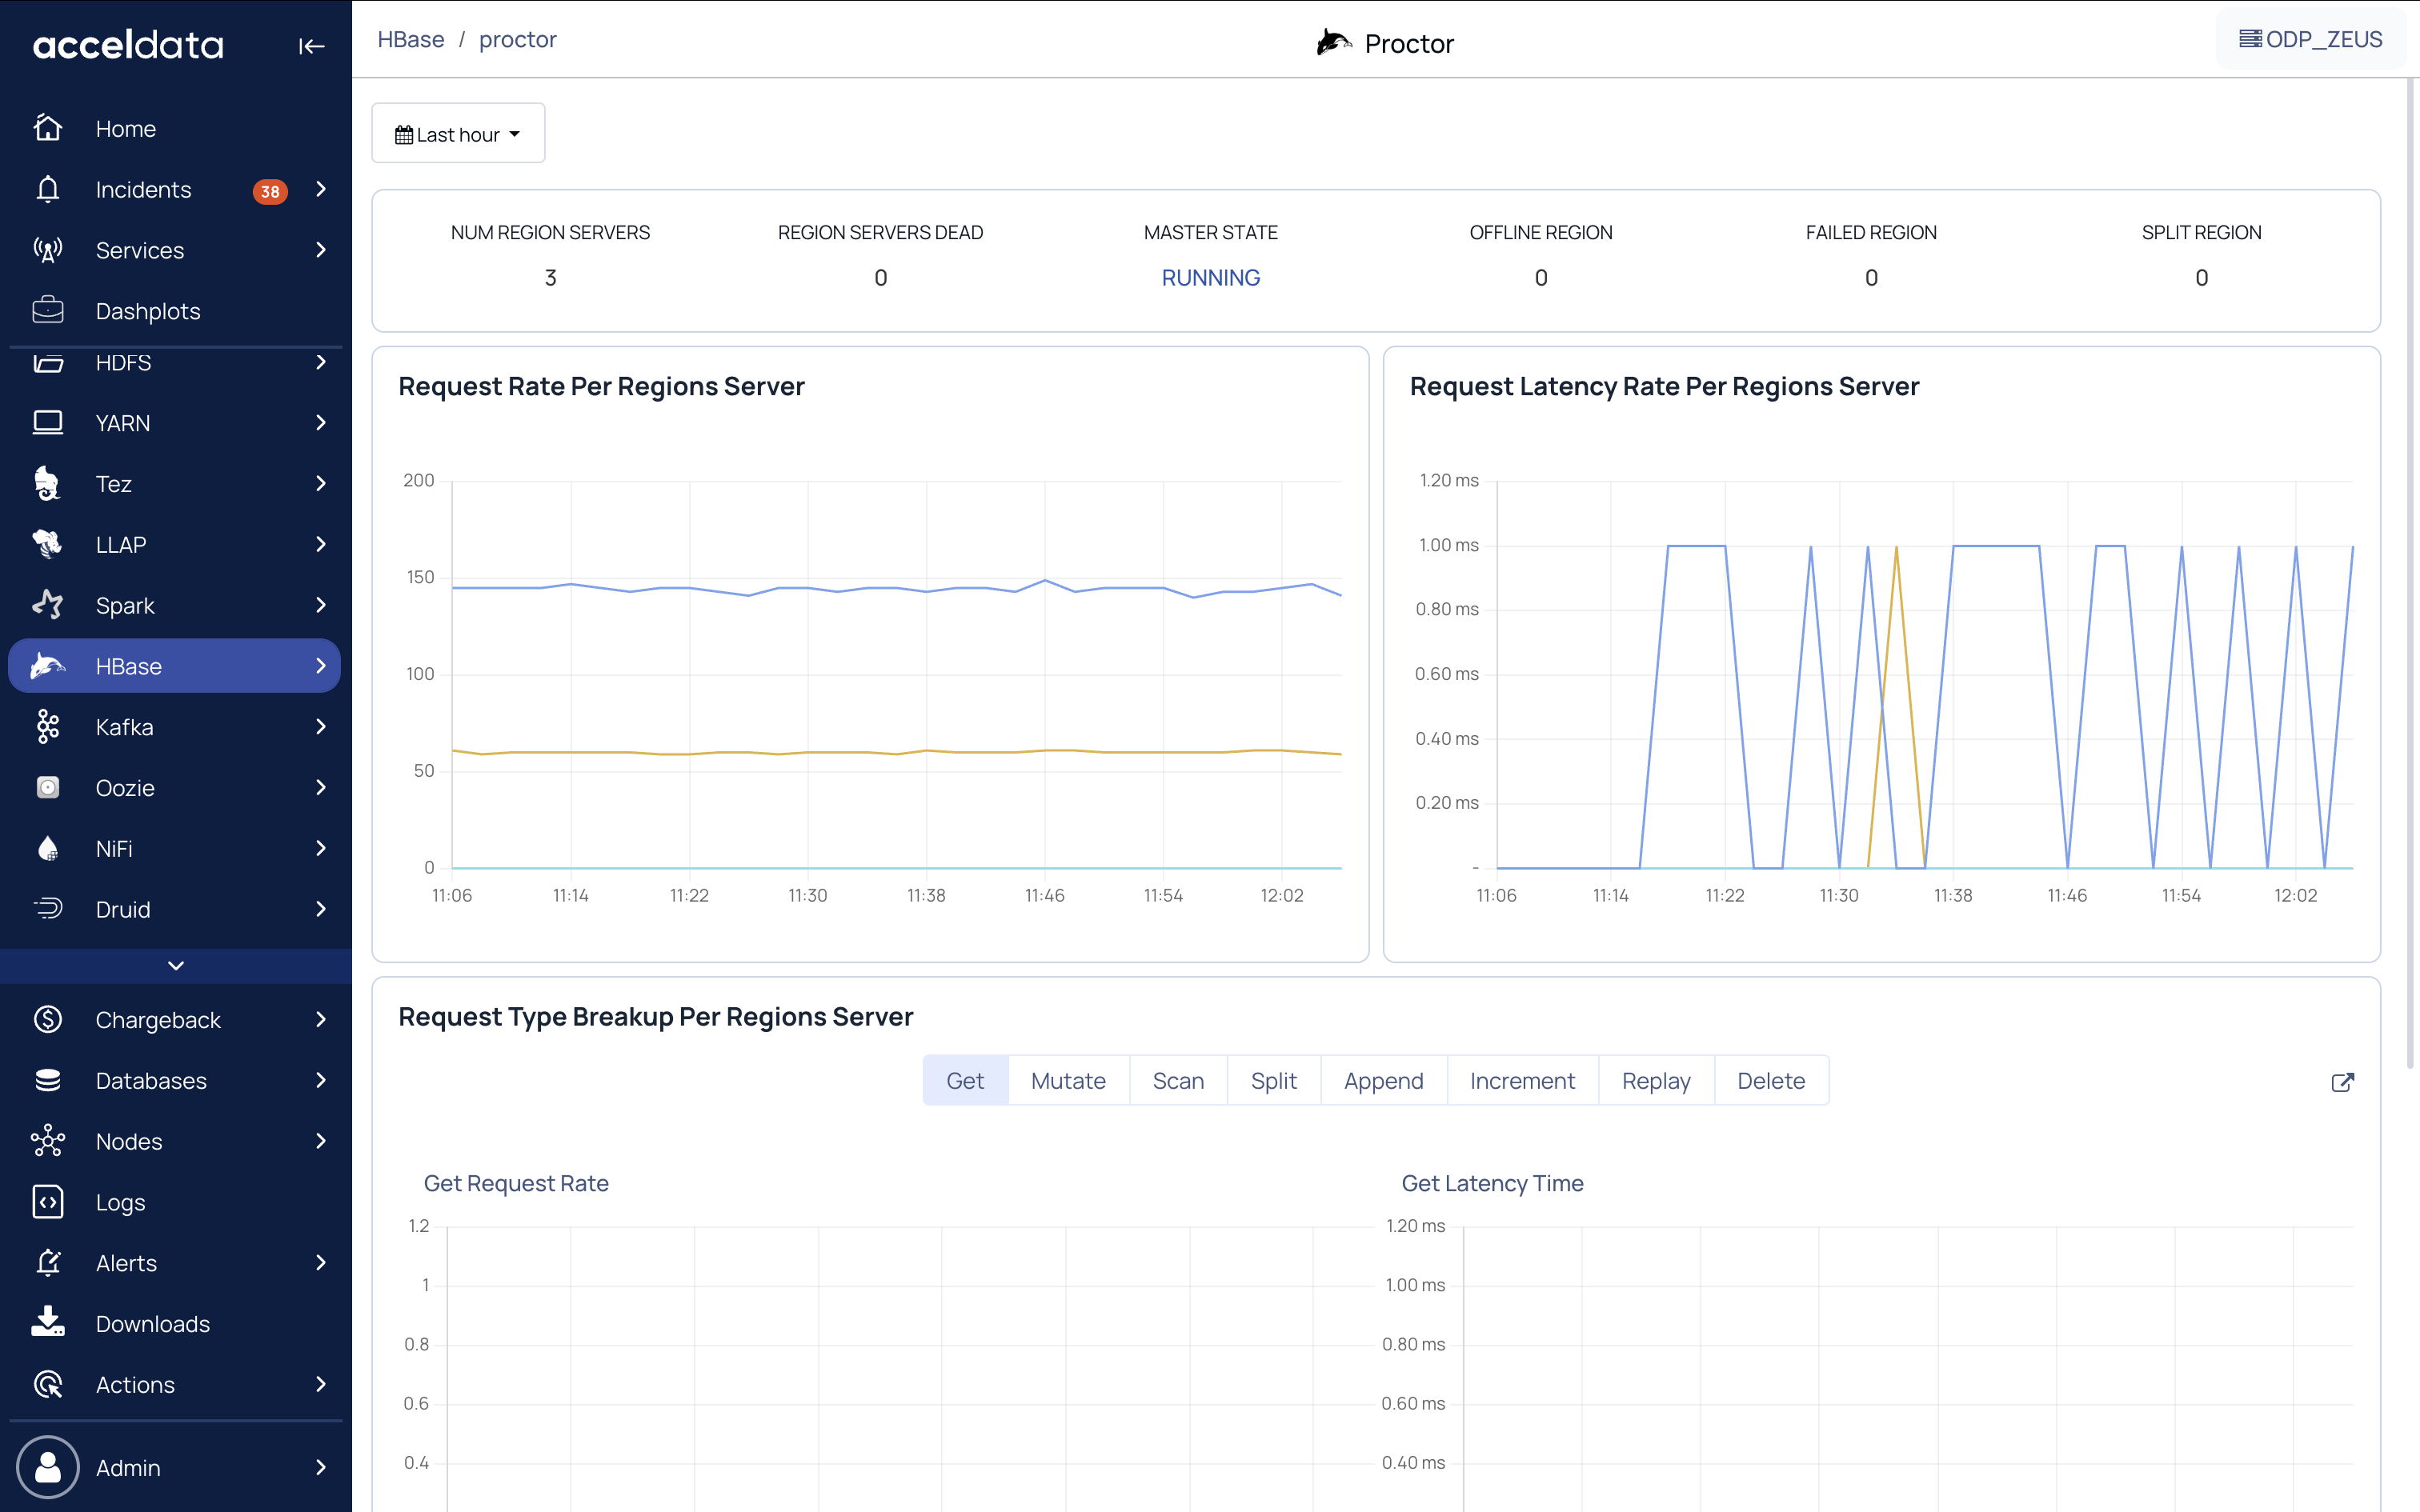The image size is (2420, 1512).
Task: Click the Kafka sidebar icon
Action: (48, 727)
